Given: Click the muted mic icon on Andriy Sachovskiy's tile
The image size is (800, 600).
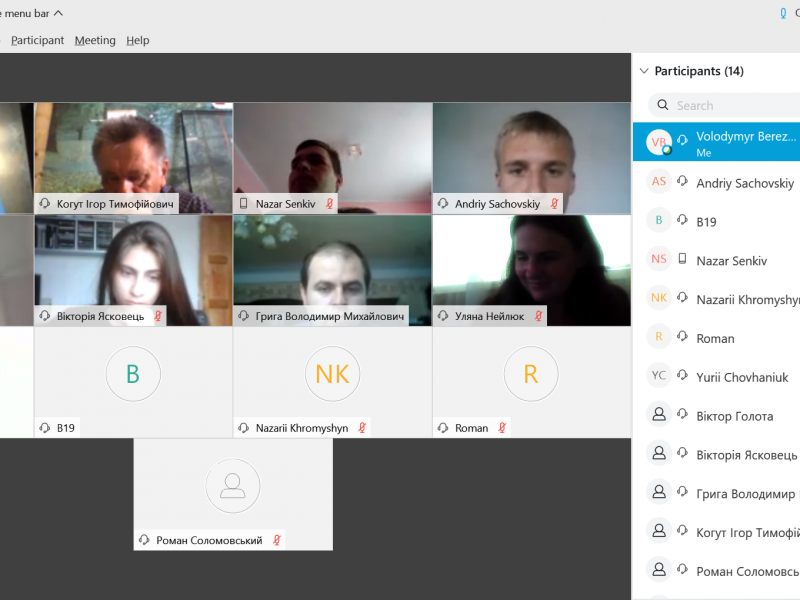Looking at the screenshot, I should (x=554, y=204).
